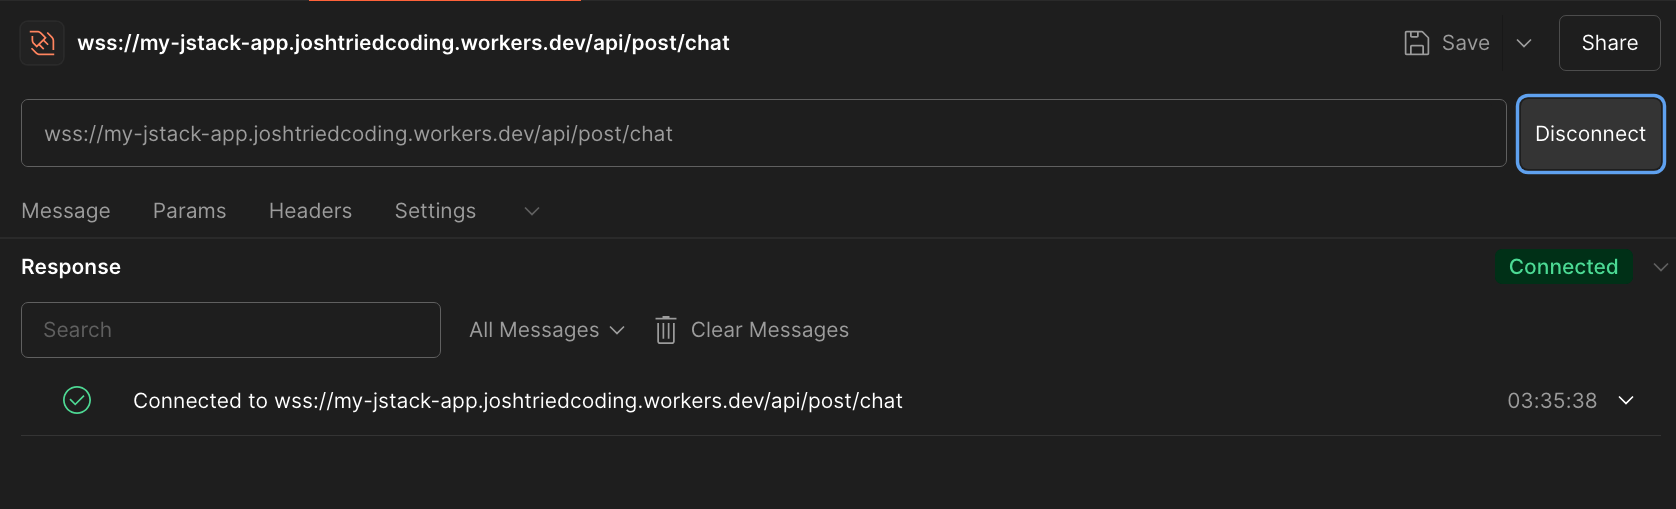Select the Settings tab
This screenshot has height=509, width=1676.
[x=435, y=211]
